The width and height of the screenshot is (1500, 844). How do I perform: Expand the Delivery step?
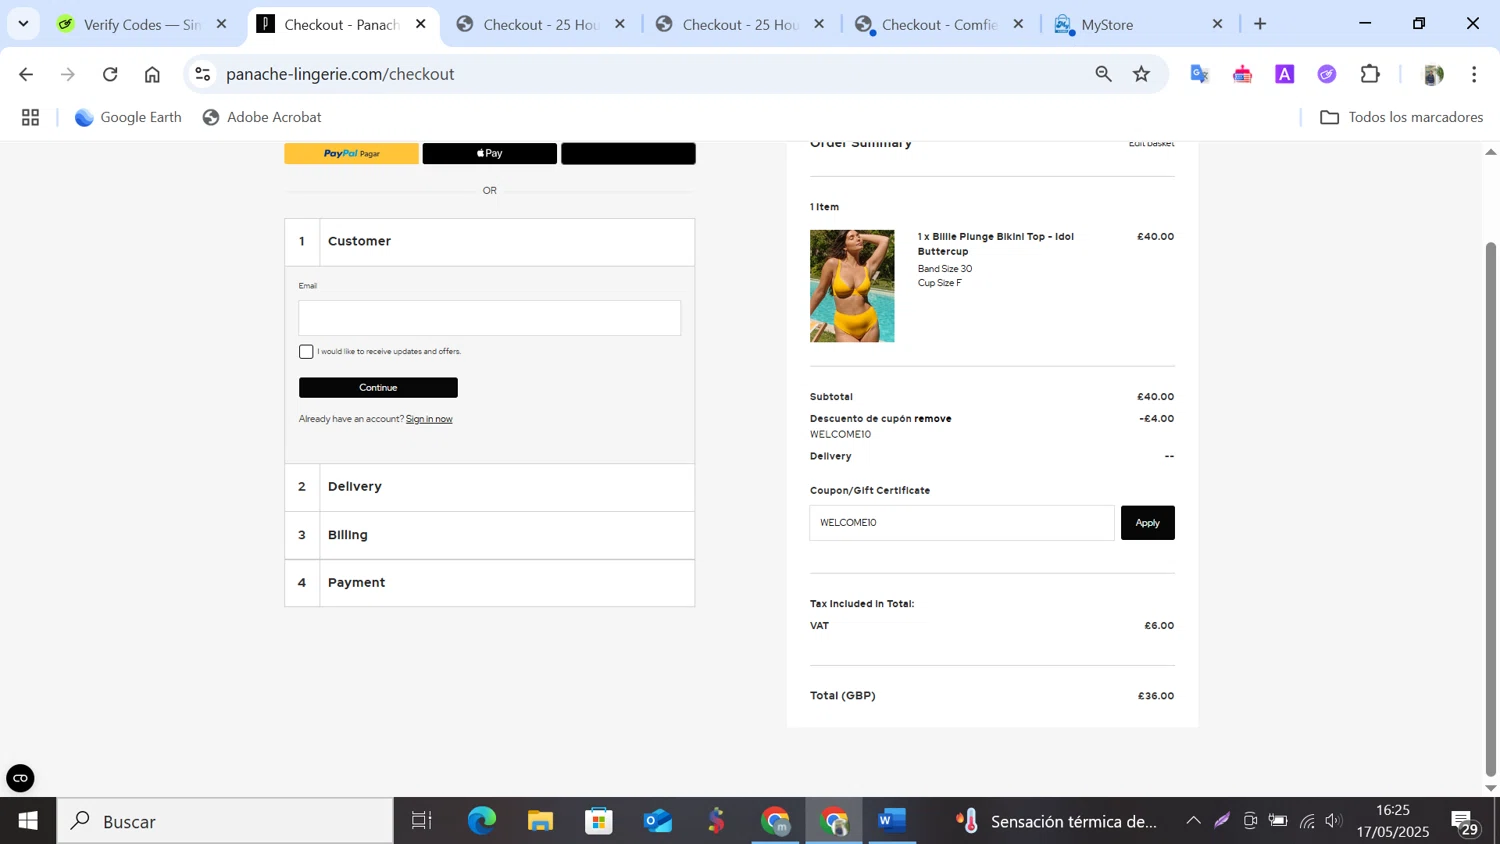pos(489,487)
